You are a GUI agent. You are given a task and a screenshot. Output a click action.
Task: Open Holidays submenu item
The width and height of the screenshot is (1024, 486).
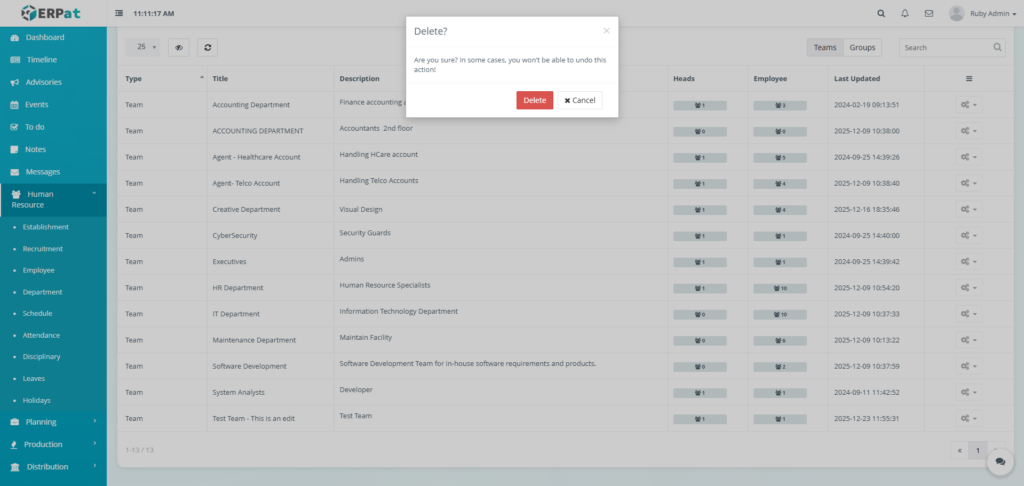click(x=36, y=400)
